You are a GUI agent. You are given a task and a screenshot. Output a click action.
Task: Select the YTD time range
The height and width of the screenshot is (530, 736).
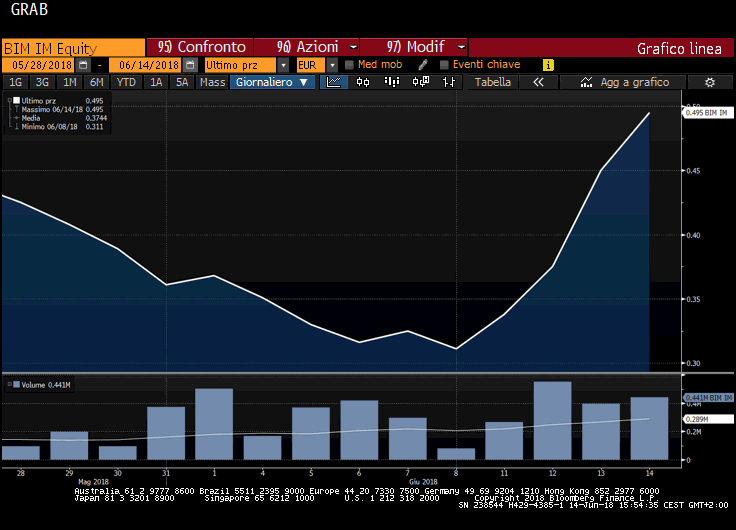pyautogui.click(x=126, y=82)
